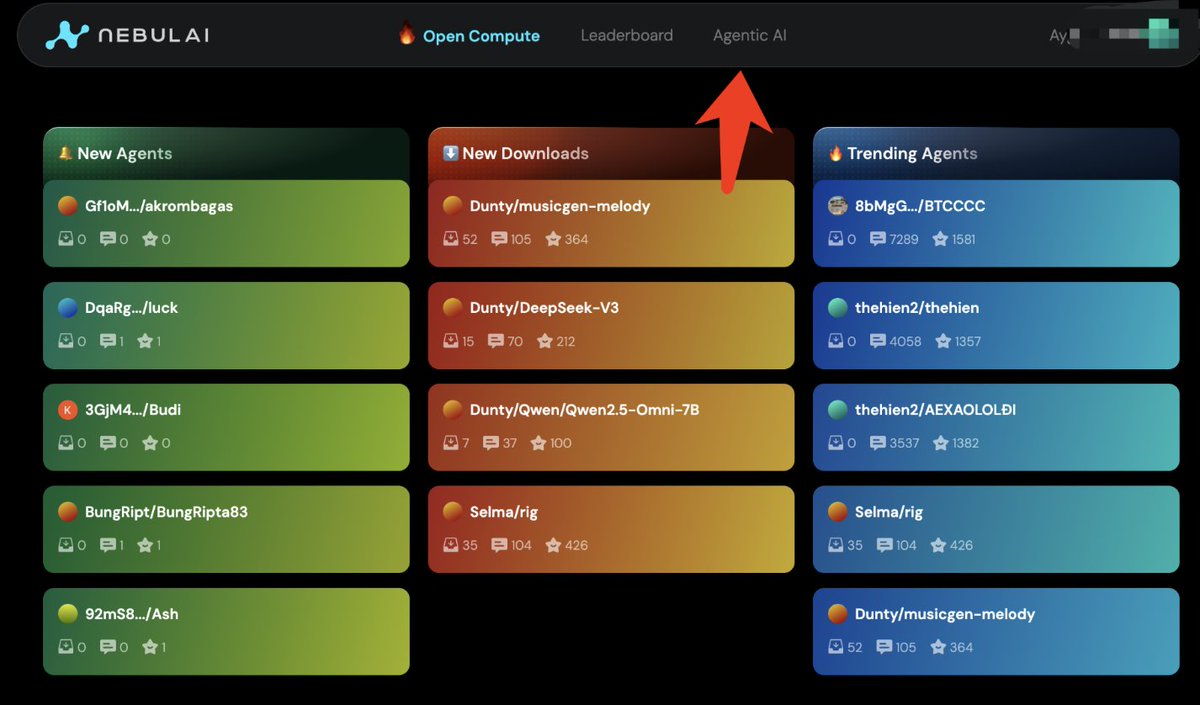Click the download icon on the thehien2/AEXAOLOLĐI card
Image resolution: width=1200 pixels, height=705 pixels.
[836, 443]
